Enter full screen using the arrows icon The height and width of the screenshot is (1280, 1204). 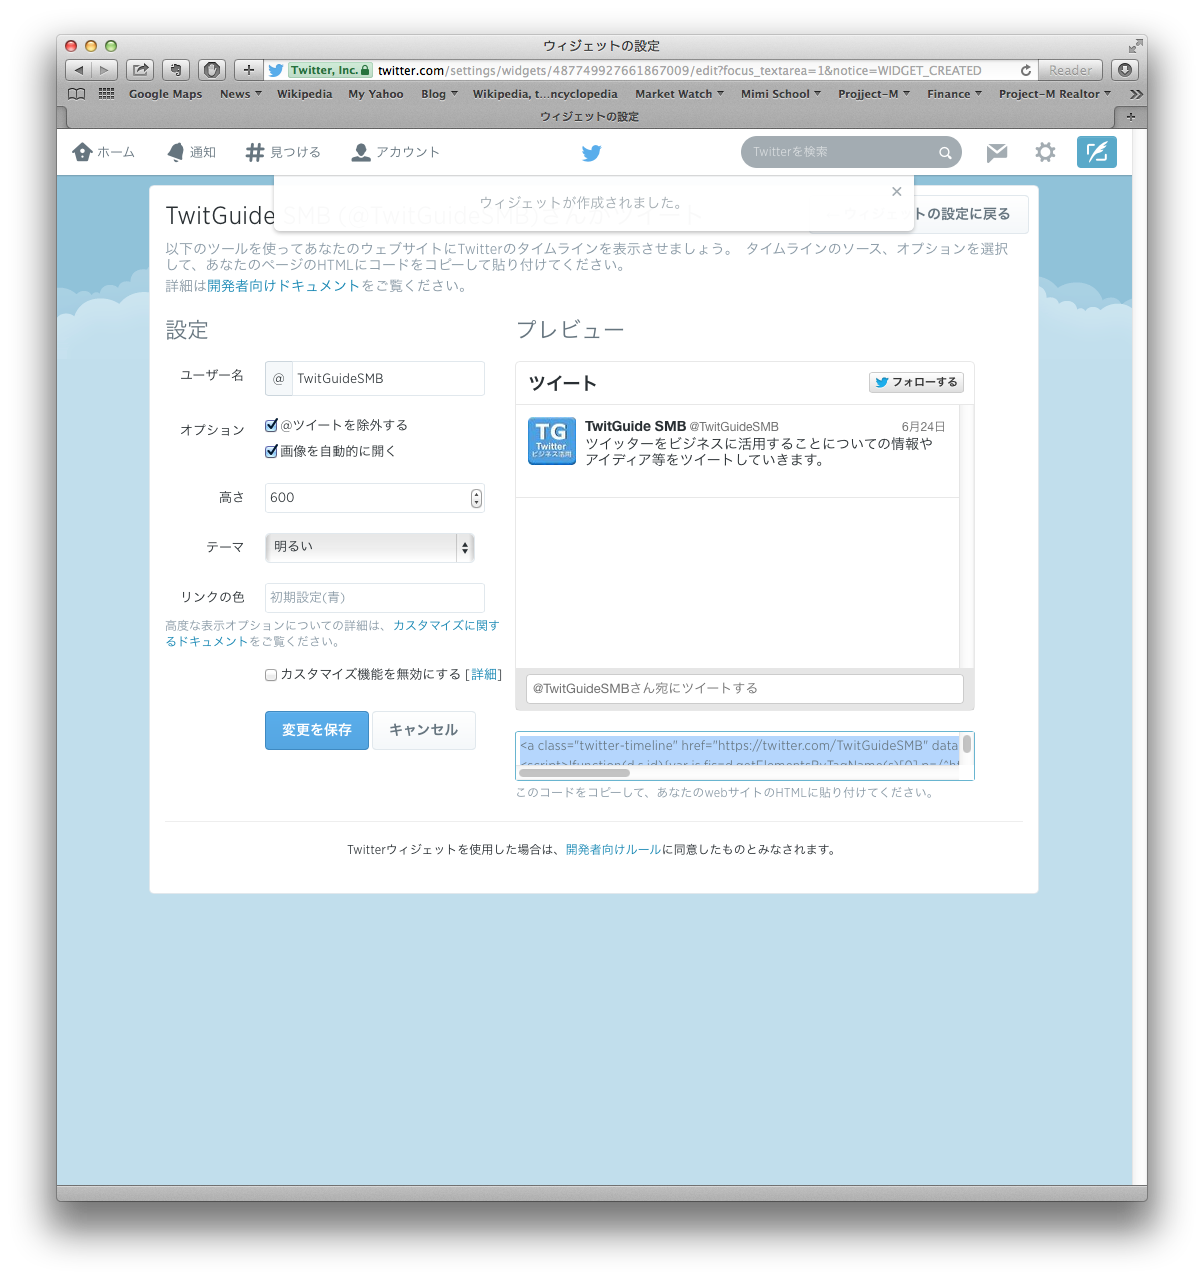point(1135,46)
